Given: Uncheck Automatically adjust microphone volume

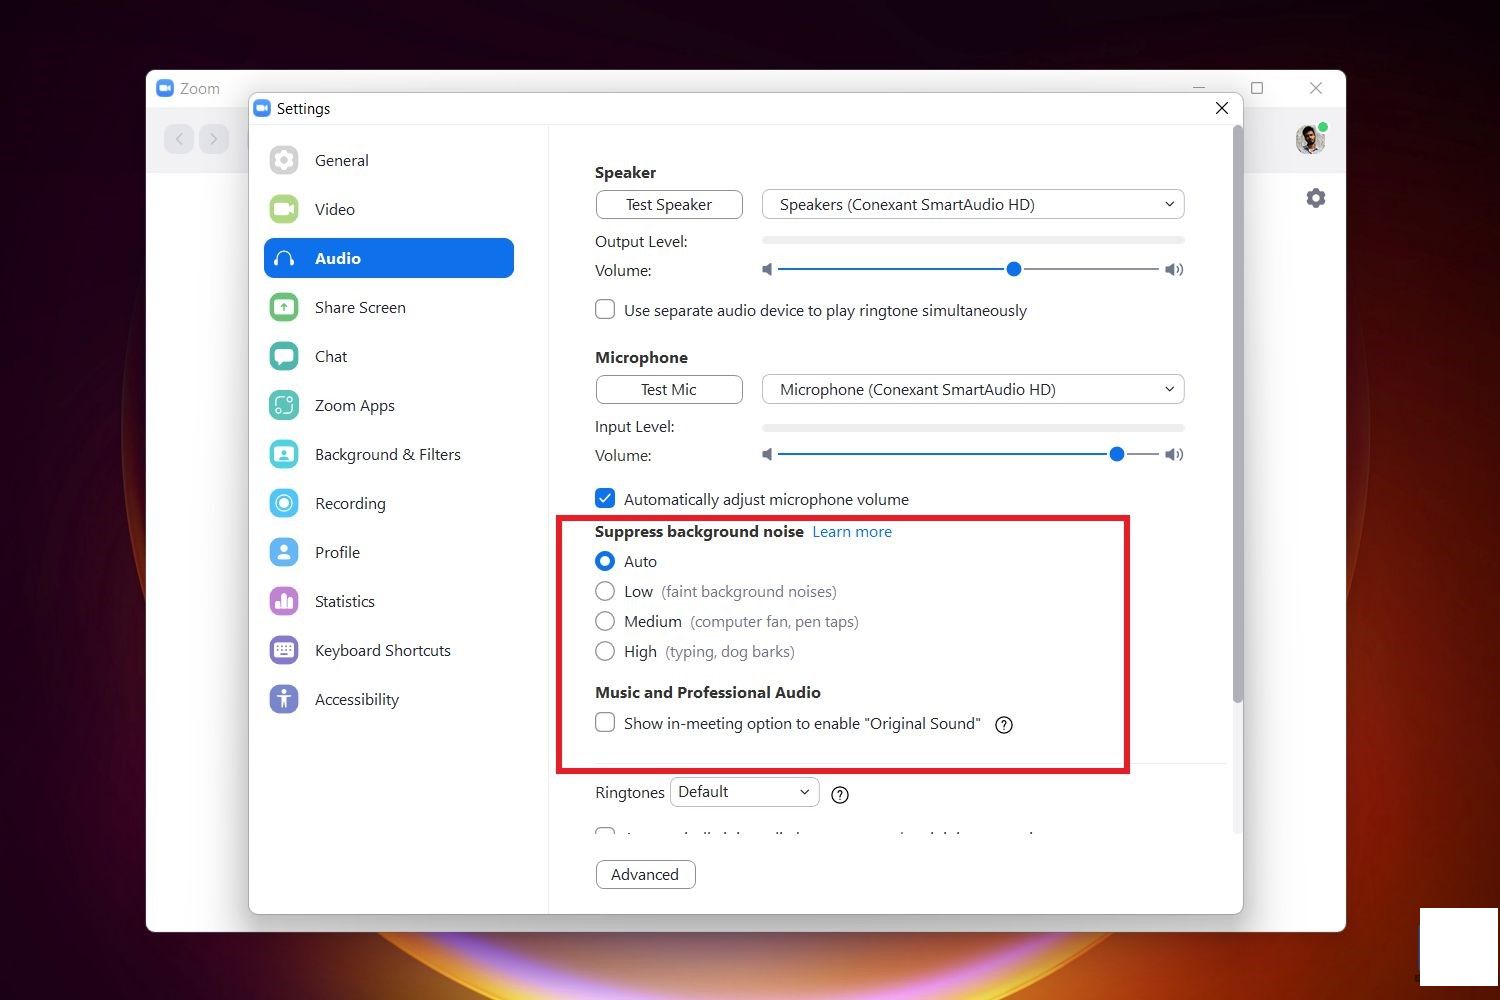Looking at the screenshot, I should click(x=605, y=498).
